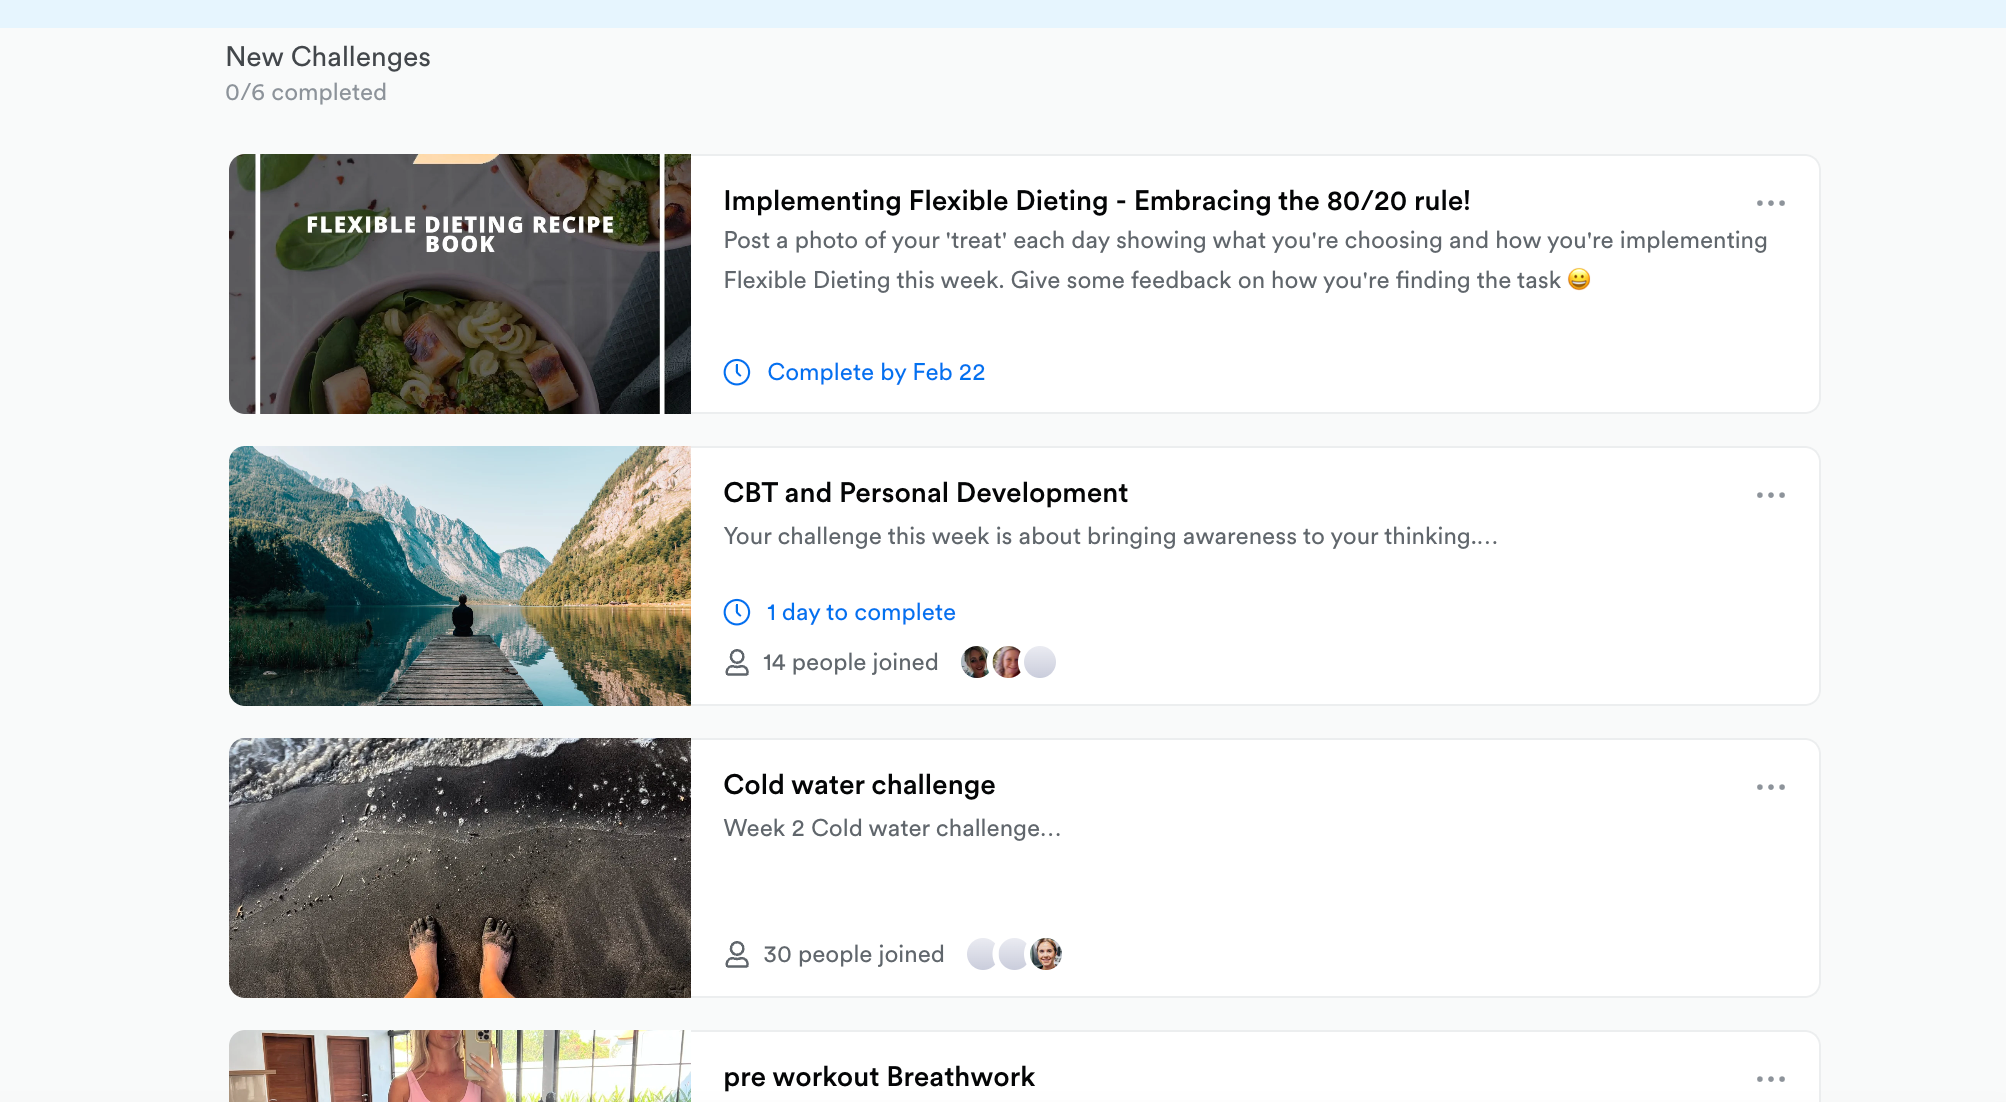Open Implementing Flexible Dieting challenge title
The height and width of the screenshot is (1102, 2006).
[1096, 201]
